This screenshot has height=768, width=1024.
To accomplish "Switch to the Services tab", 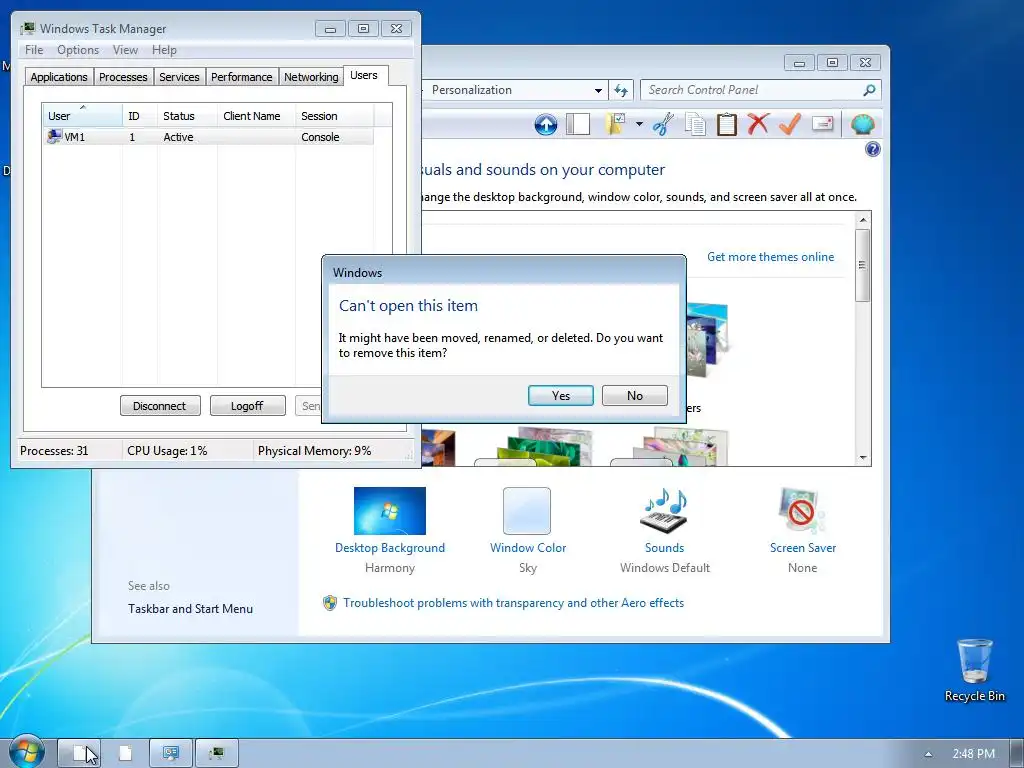I will 179,77.
